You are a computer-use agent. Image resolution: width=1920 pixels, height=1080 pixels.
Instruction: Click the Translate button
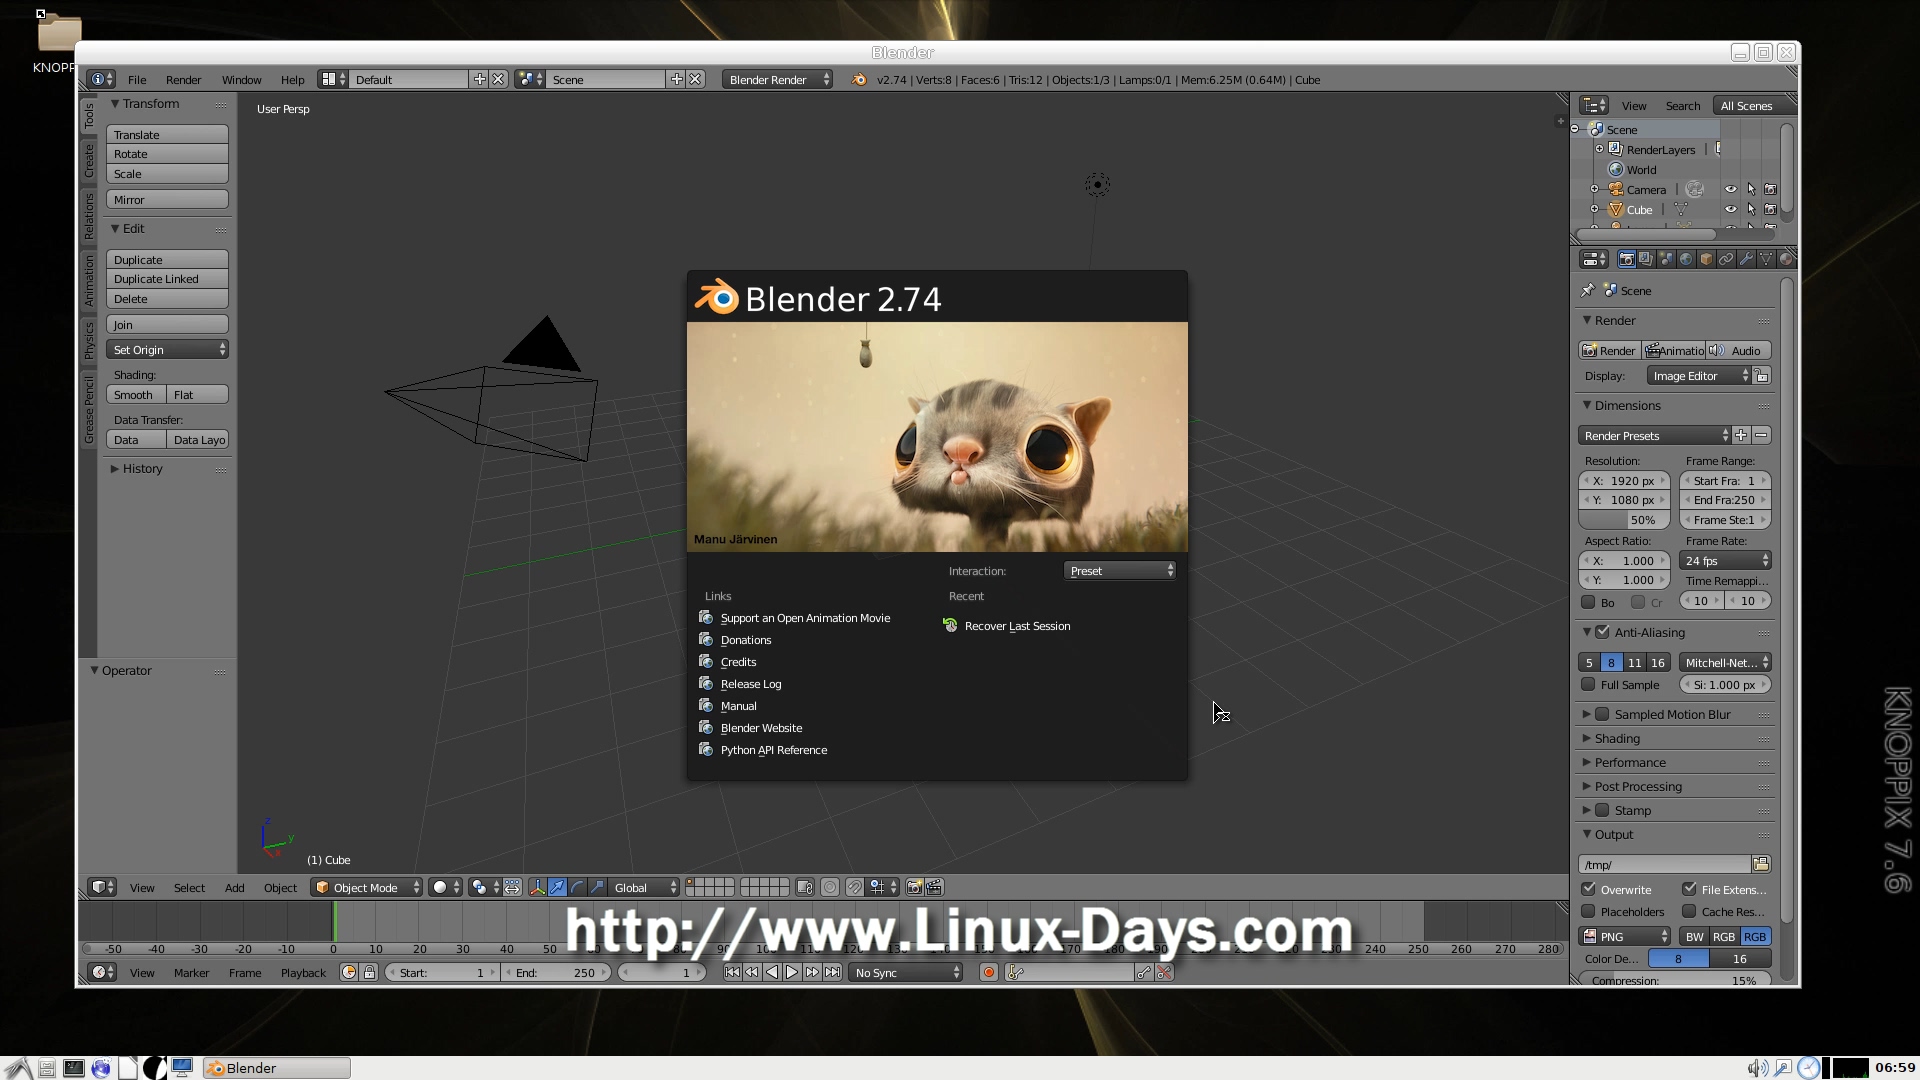point(167,134)
